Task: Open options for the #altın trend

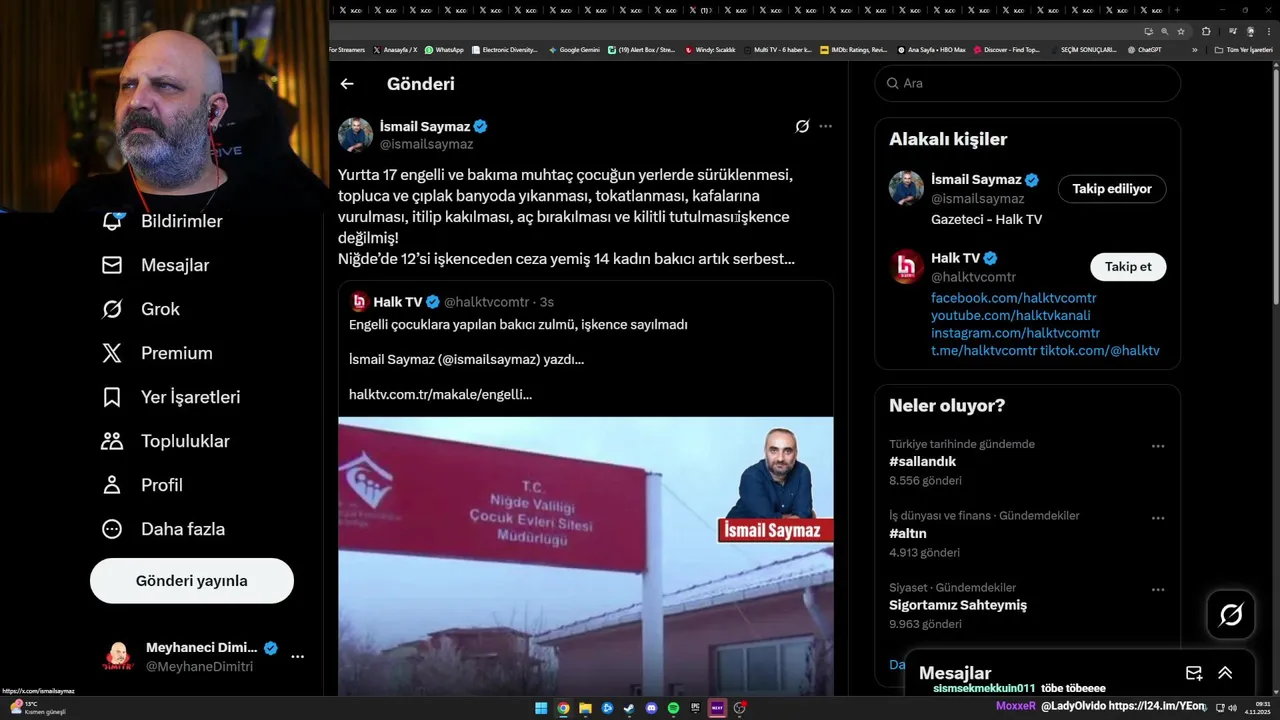Action: [1158, 518]
